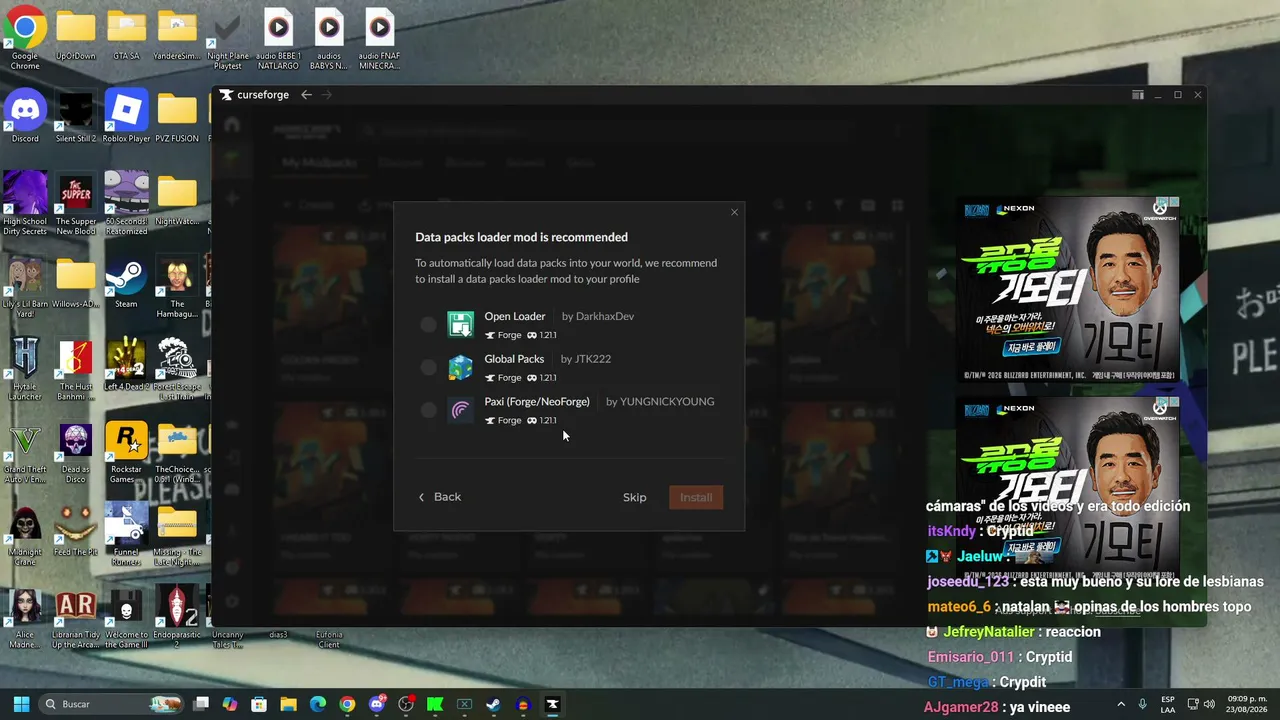1280x720 pixels.
Task: Select the Paxi (Forge/NeoForge) radio button
Action: (429, 410)
